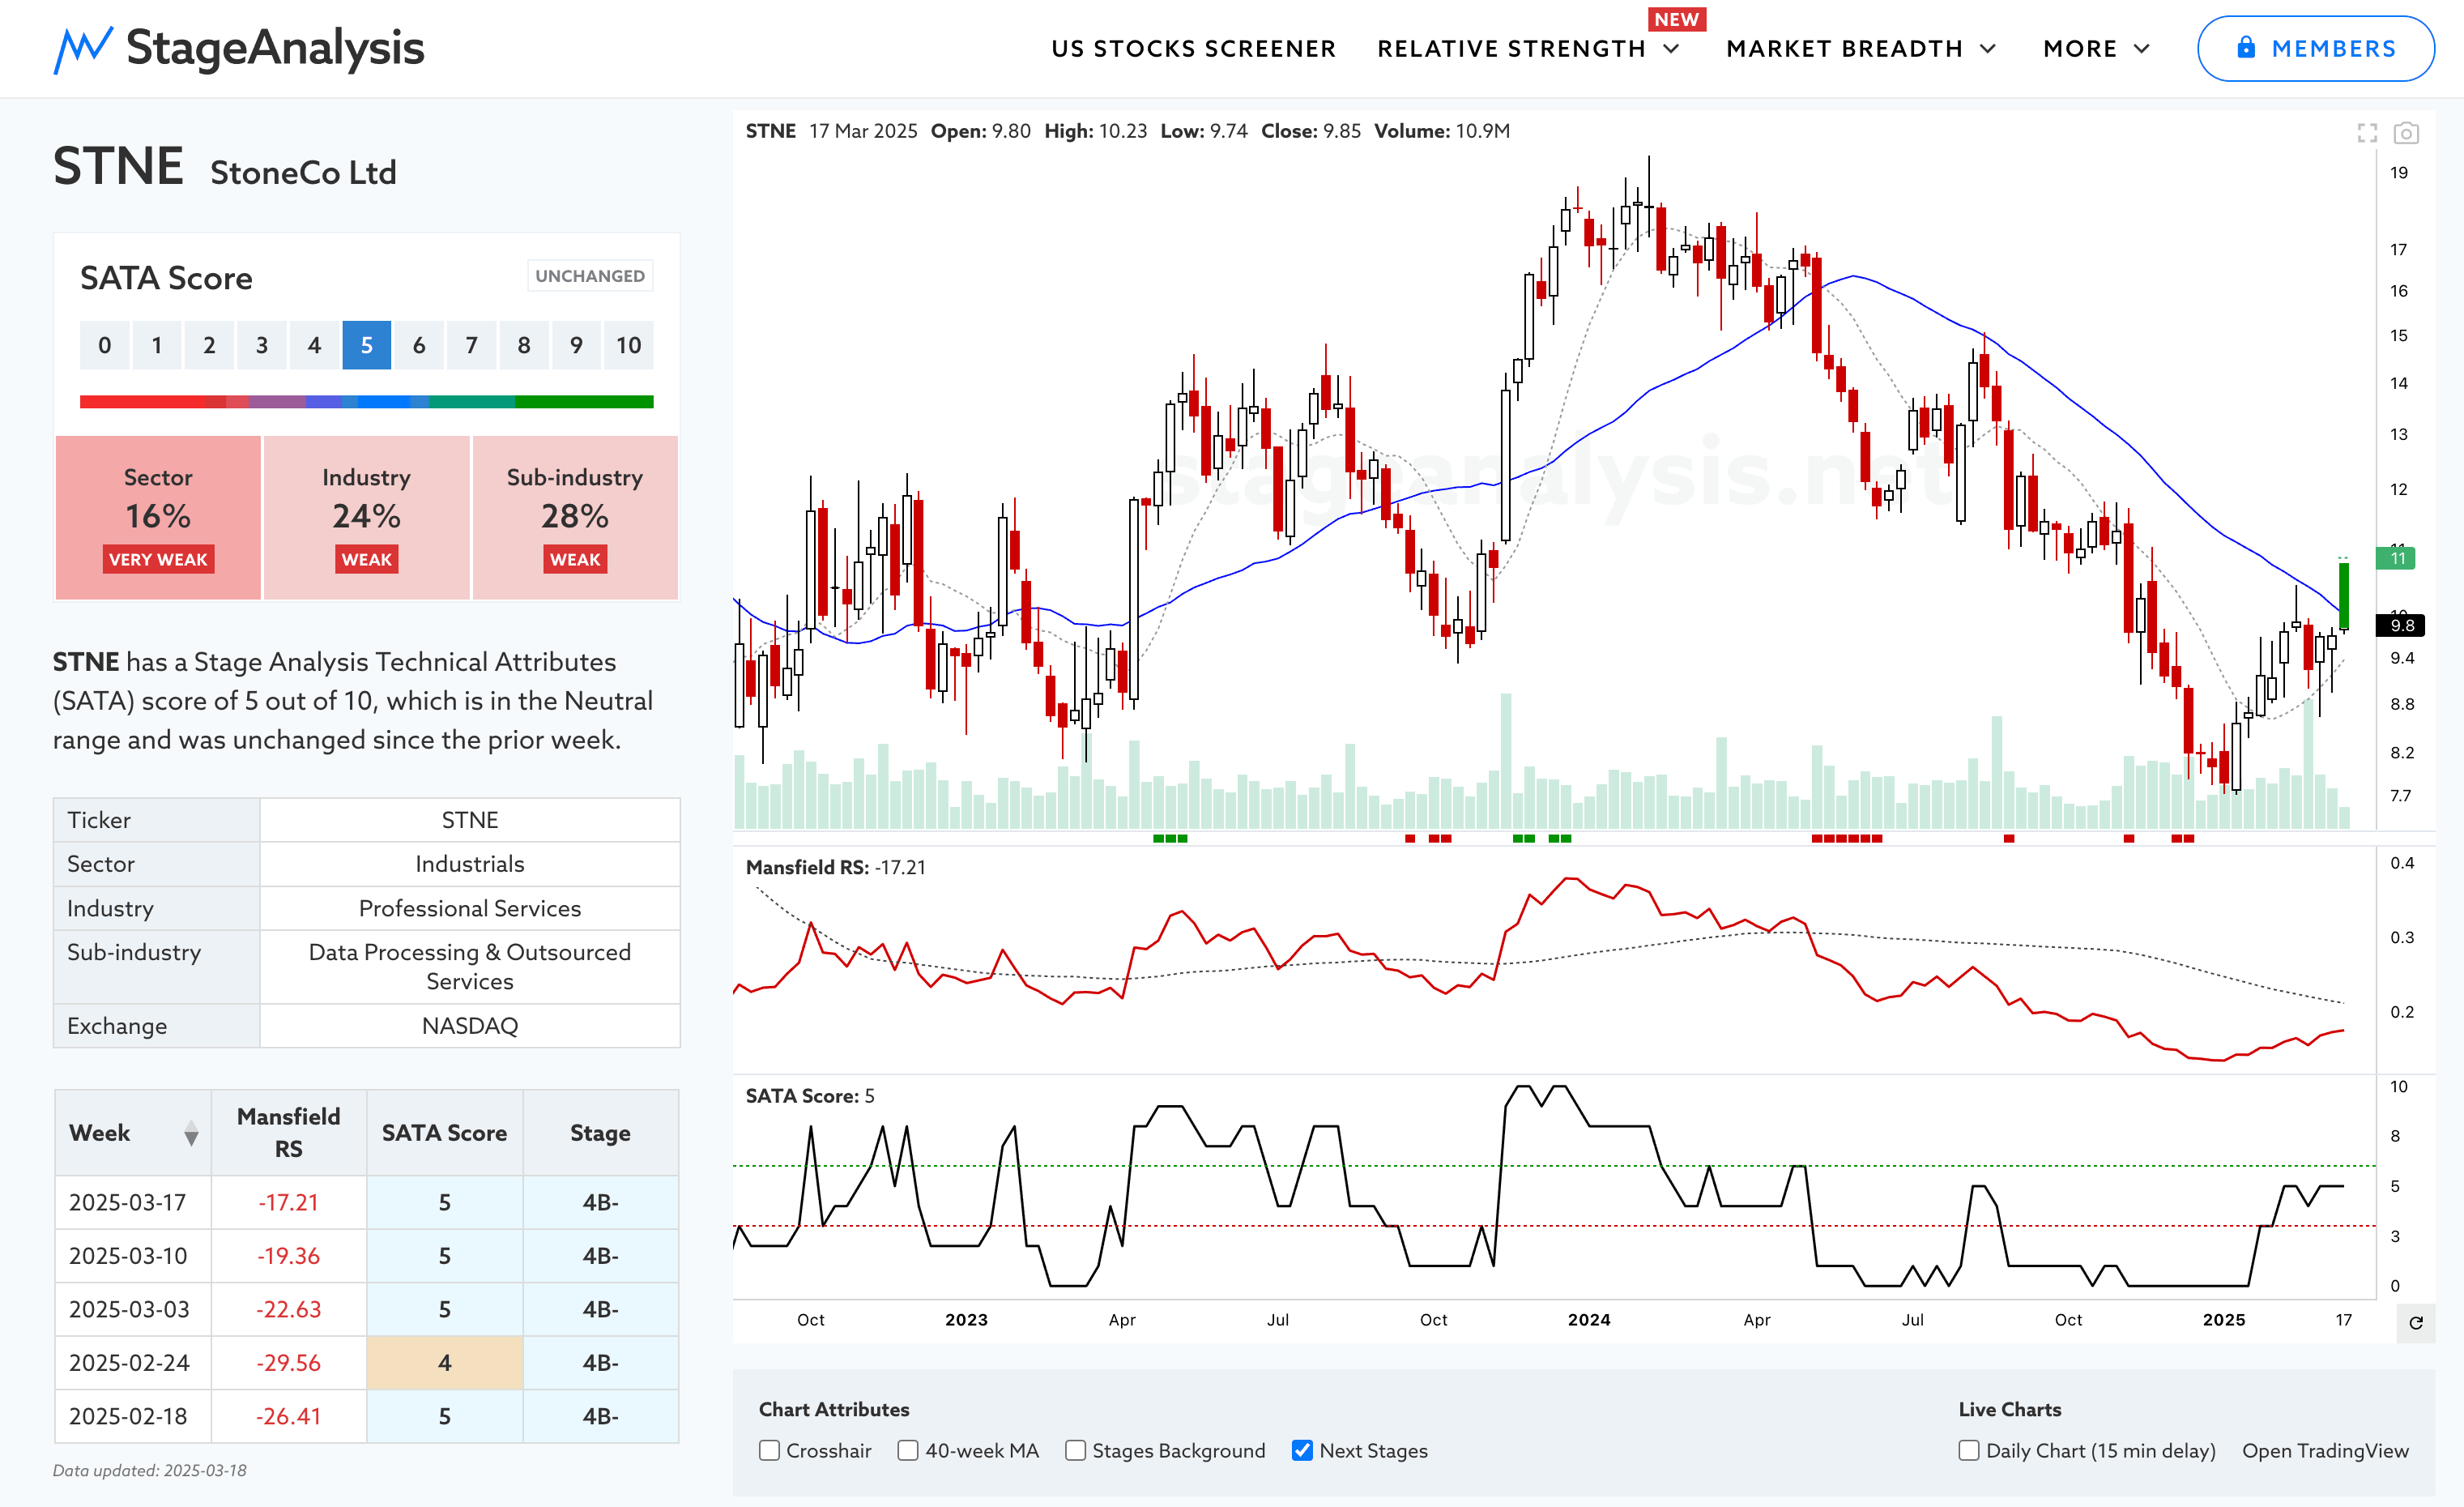
Task: Click the 2024 axis label
Action: coord(1589,1320)
